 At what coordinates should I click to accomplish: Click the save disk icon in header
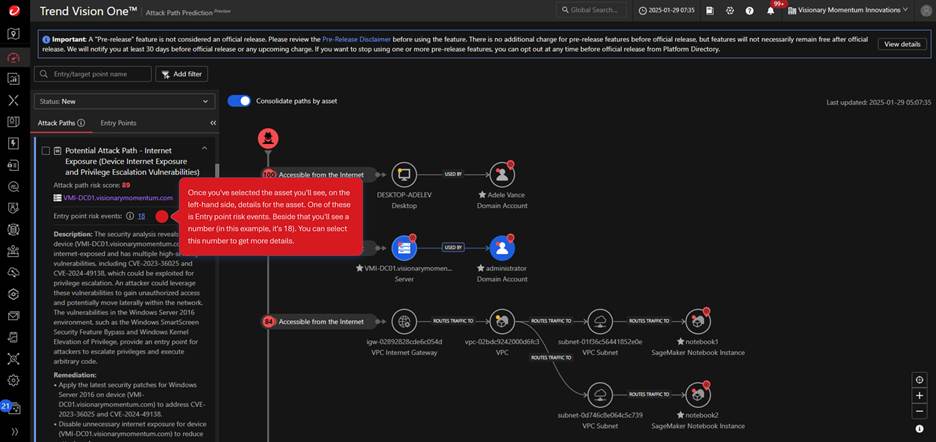tap(709, 10)
